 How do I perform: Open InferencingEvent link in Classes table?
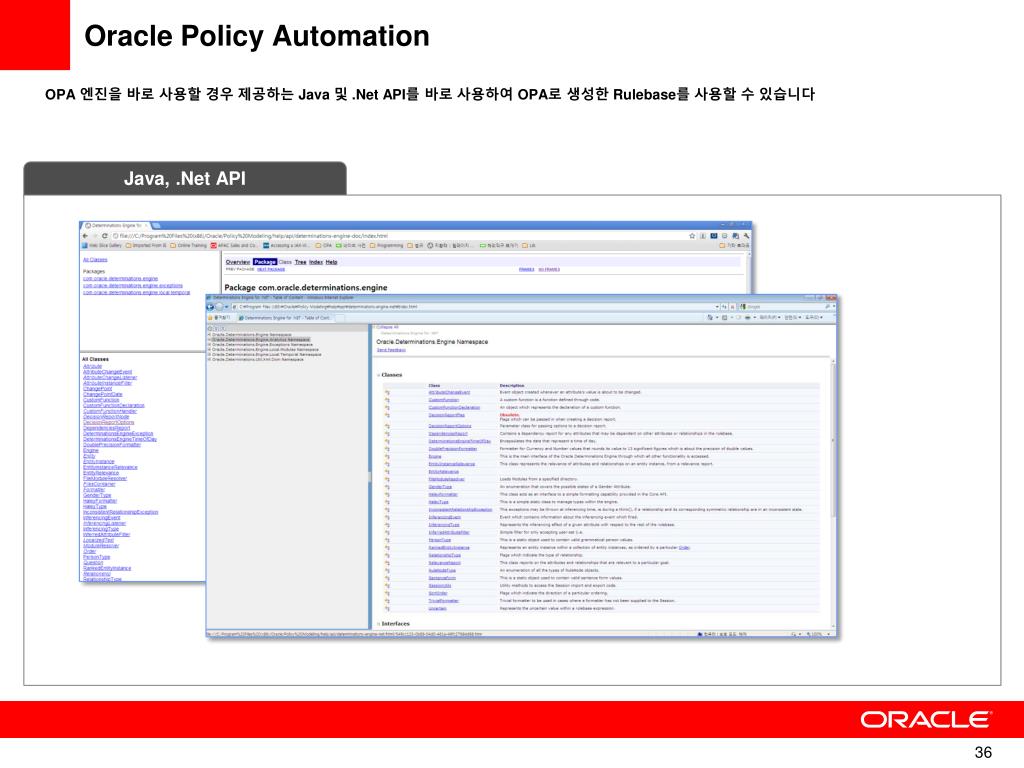[x=445, y=517]
